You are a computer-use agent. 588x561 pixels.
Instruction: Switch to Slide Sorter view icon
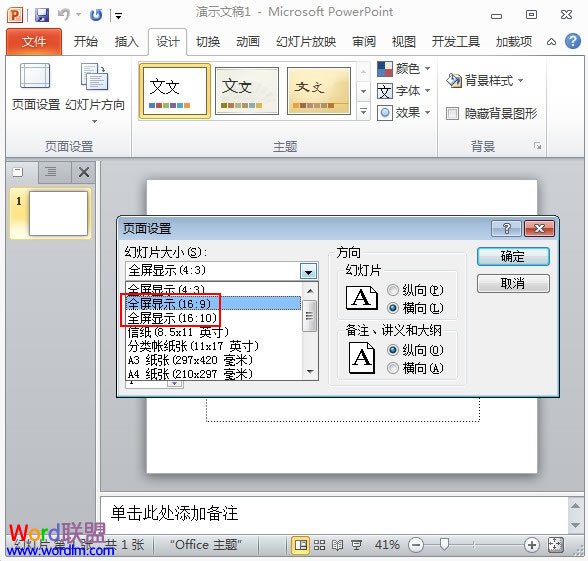tap(320, 544)
